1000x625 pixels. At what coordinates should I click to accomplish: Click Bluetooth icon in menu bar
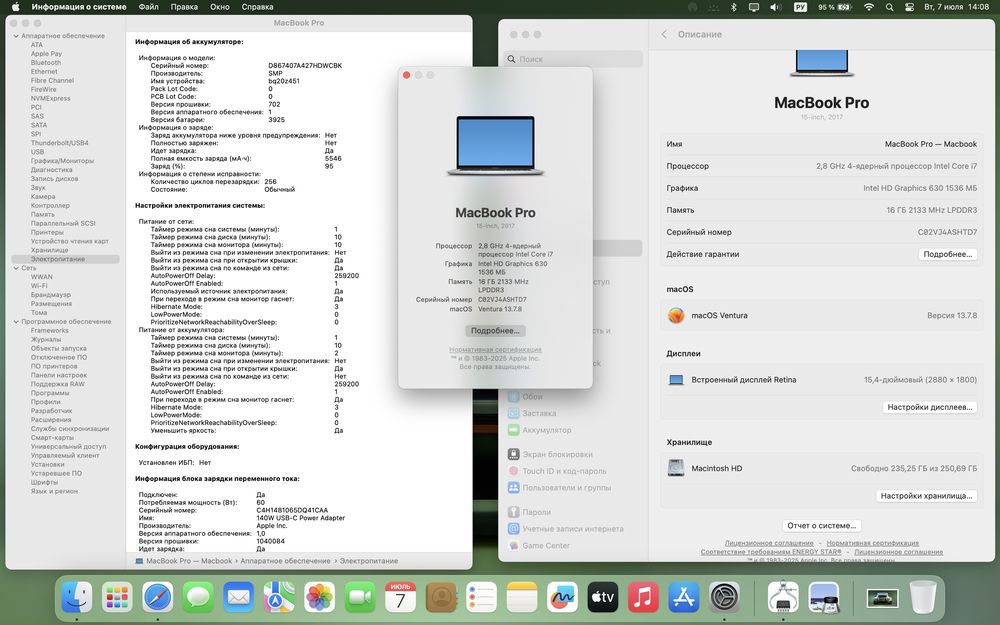pyautogui.click(x=733, y=7)
